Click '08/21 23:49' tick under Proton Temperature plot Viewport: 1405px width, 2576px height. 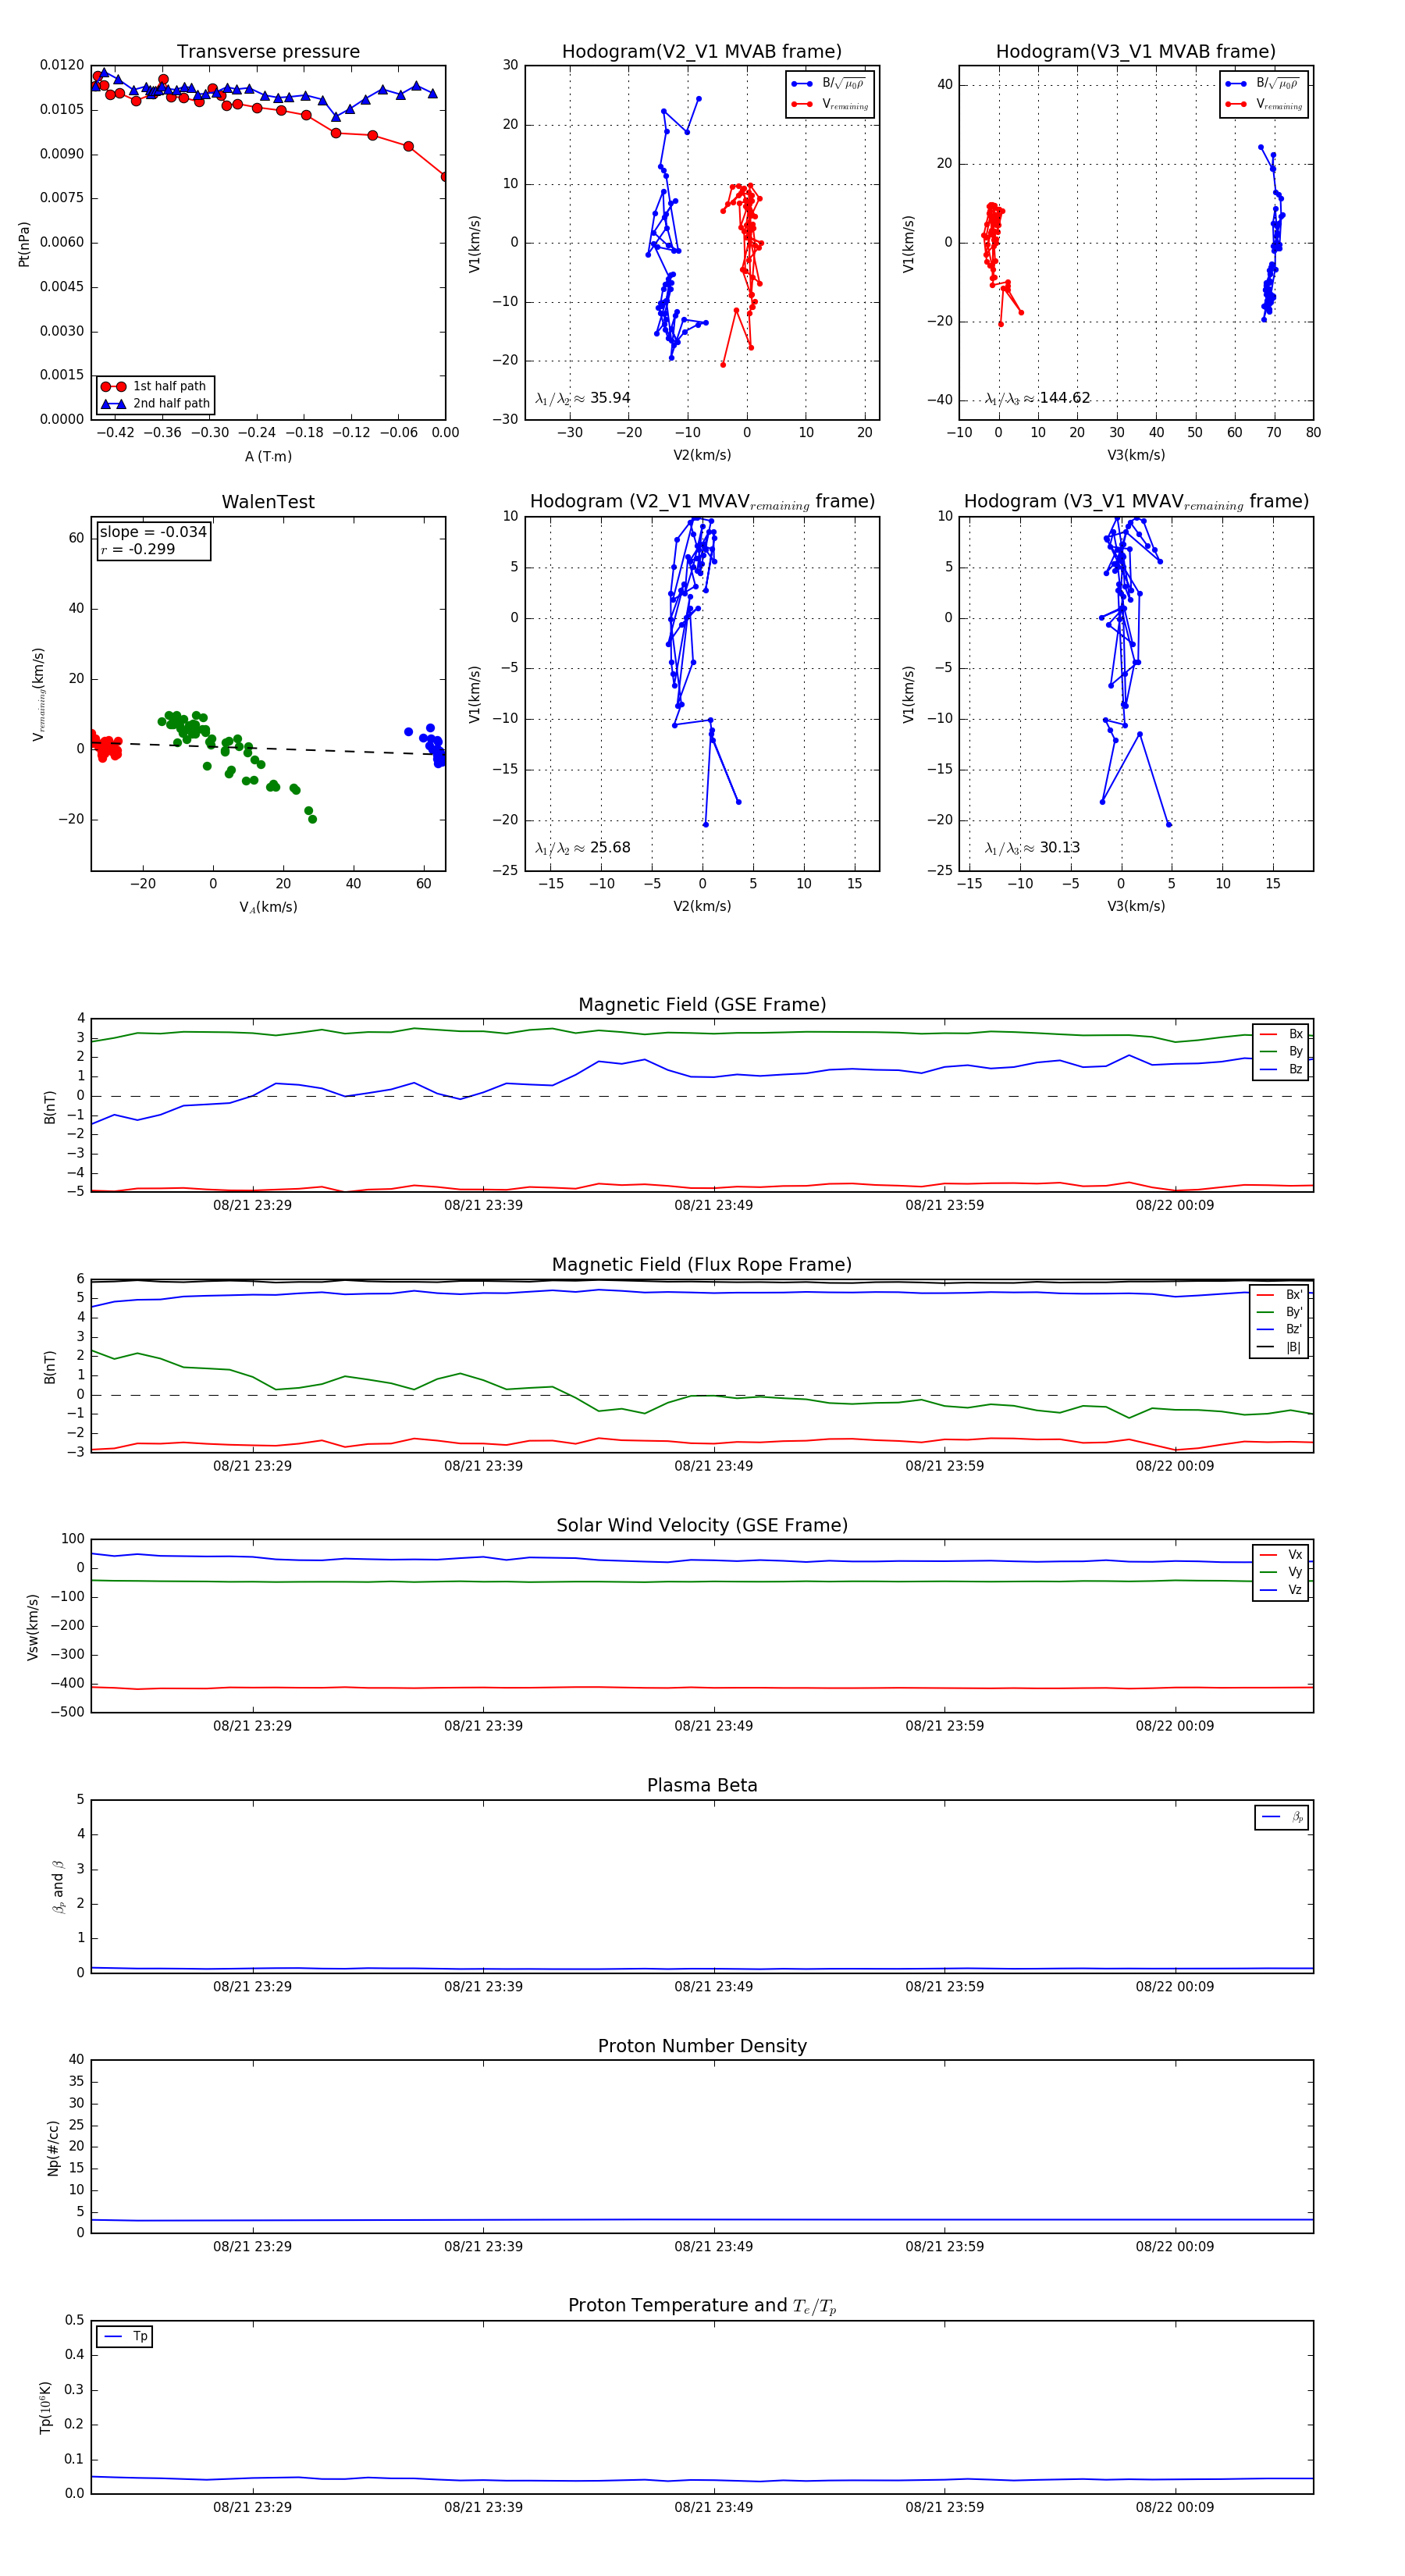coord(713,2508)
